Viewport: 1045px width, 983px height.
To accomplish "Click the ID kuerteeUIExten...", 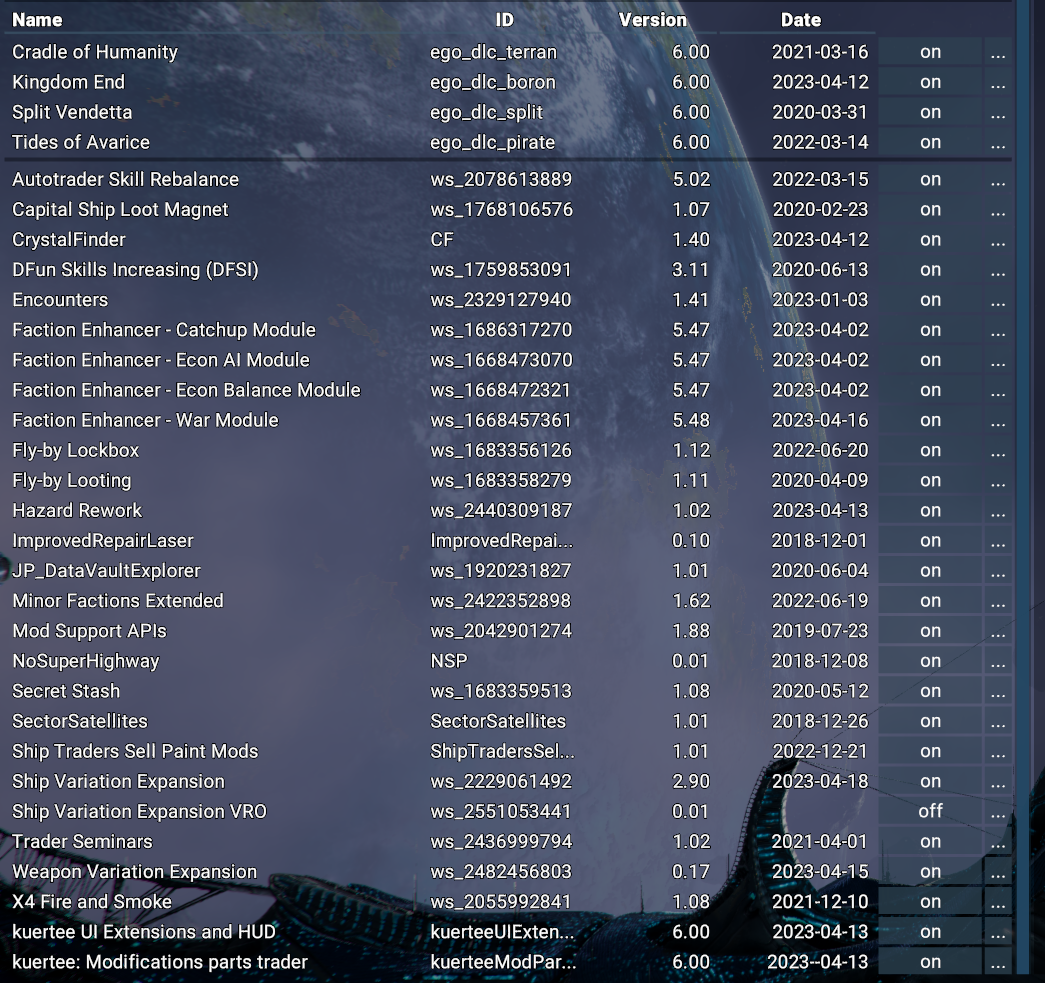I will click(x=502, y=932).
